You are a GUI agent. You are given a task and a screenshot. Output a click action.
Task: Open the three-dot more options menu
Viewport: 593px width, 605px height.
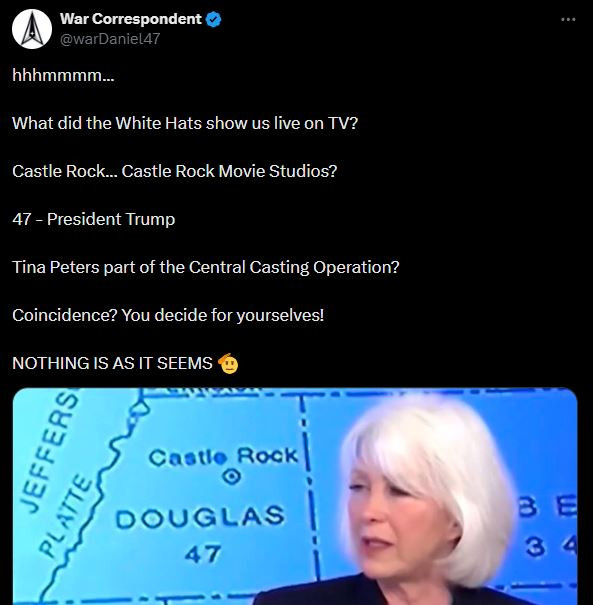pos(568,19)
